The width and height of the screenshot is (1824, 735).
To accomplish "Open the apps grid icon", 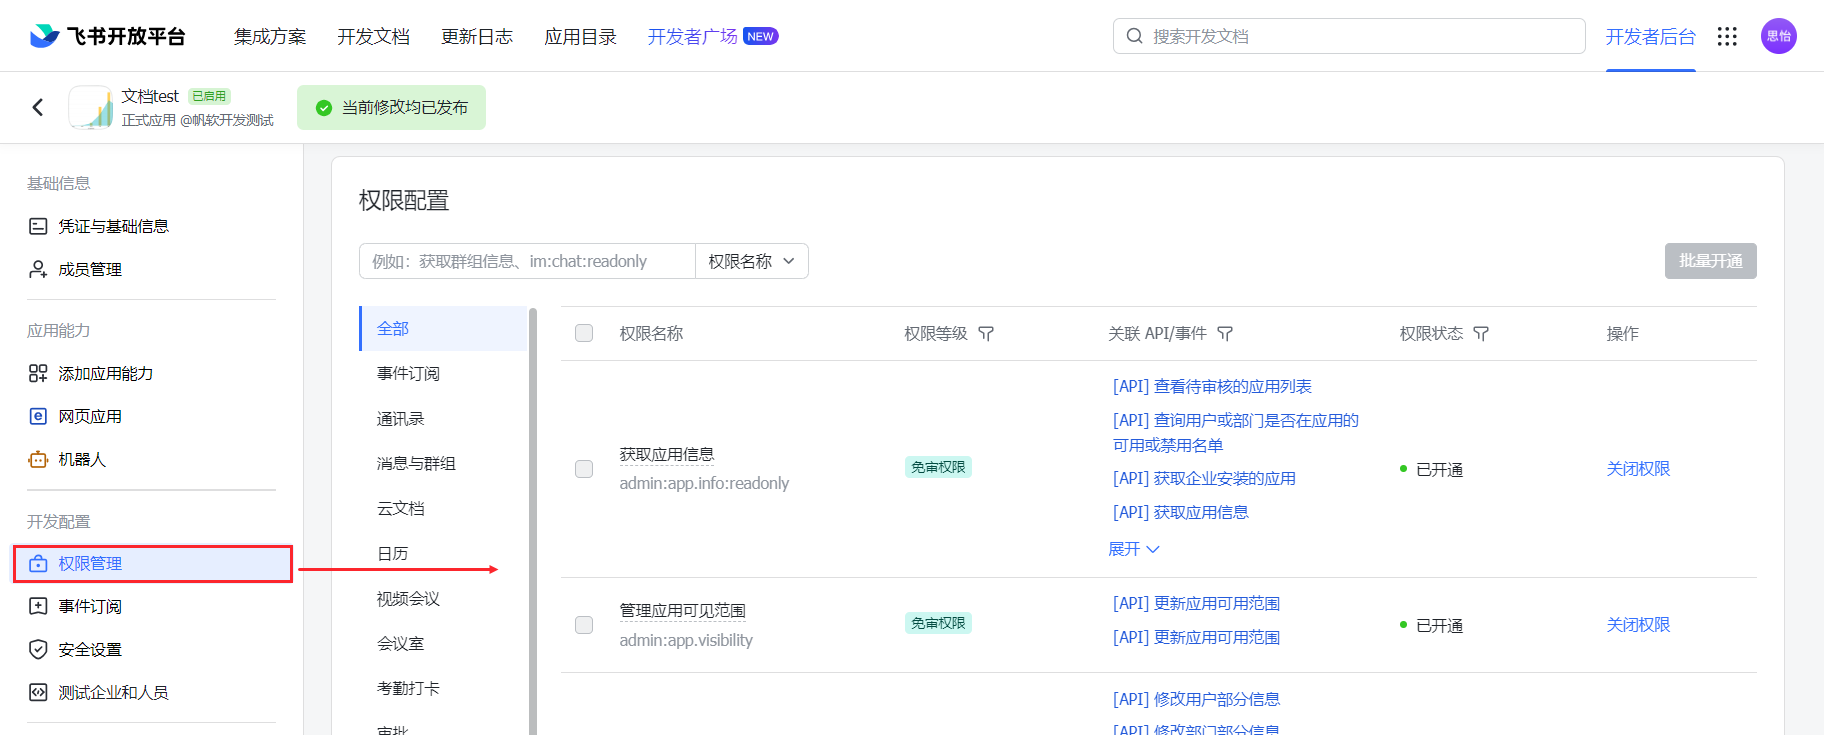I will (x=1727, y=36).
